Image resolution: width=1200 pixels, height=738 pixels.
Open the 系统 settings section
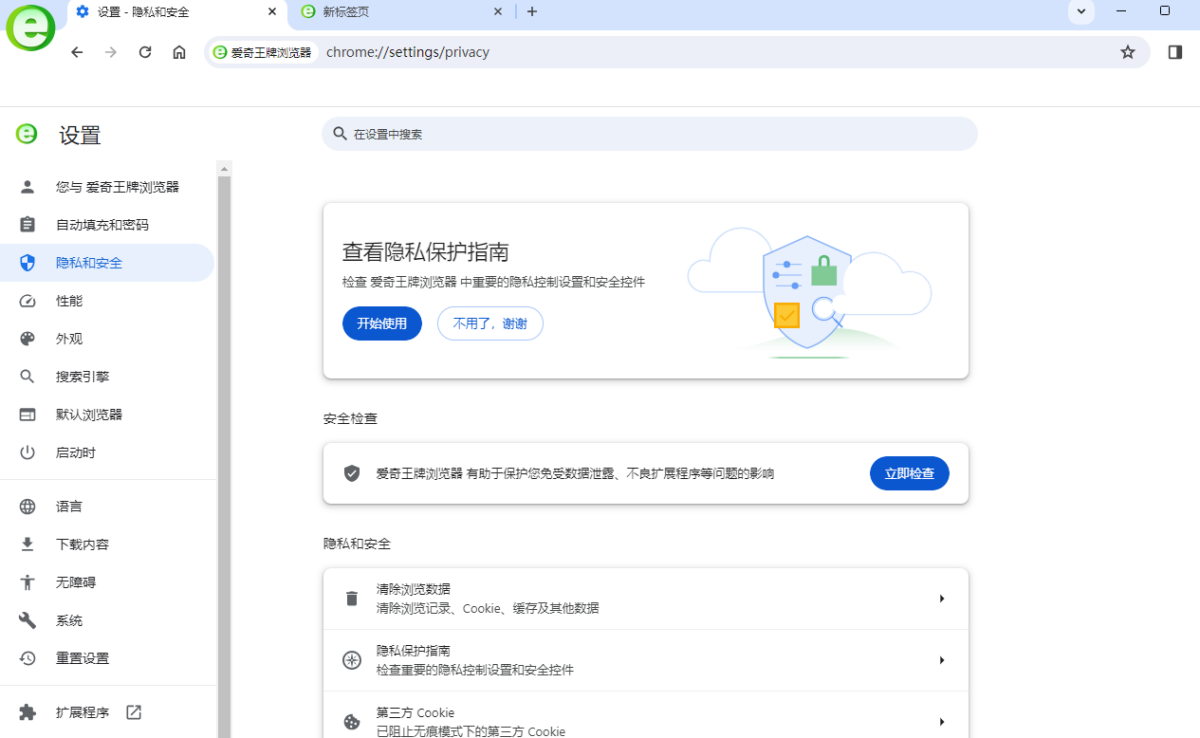coord(68,620)
